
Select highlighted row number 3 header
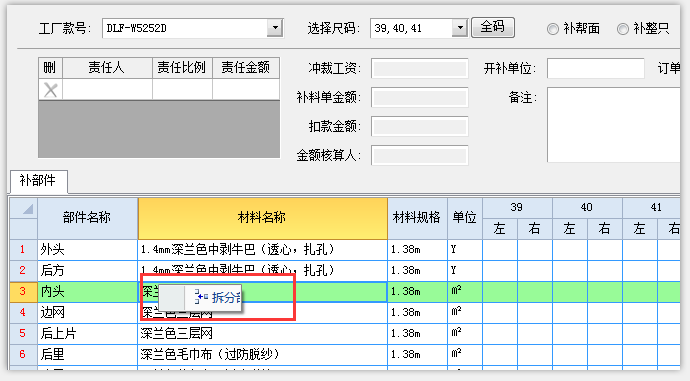click(x=23, y=292)
